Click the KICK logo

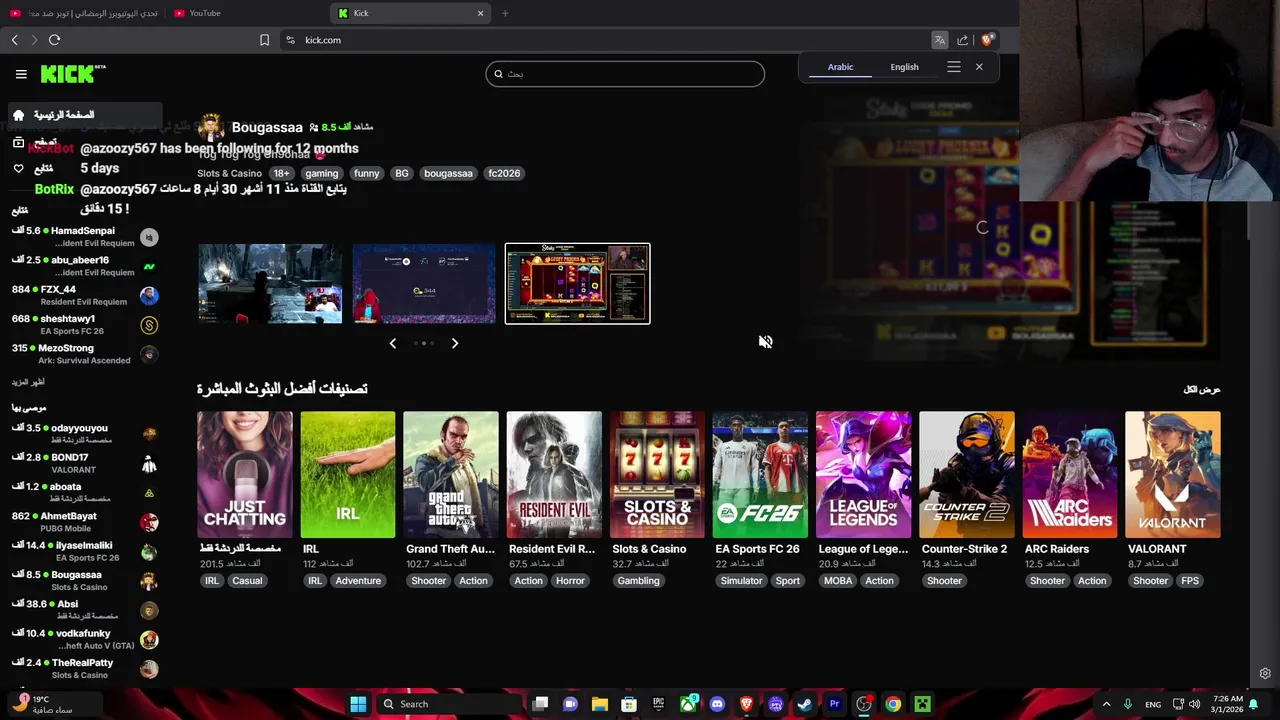(73, 74)
